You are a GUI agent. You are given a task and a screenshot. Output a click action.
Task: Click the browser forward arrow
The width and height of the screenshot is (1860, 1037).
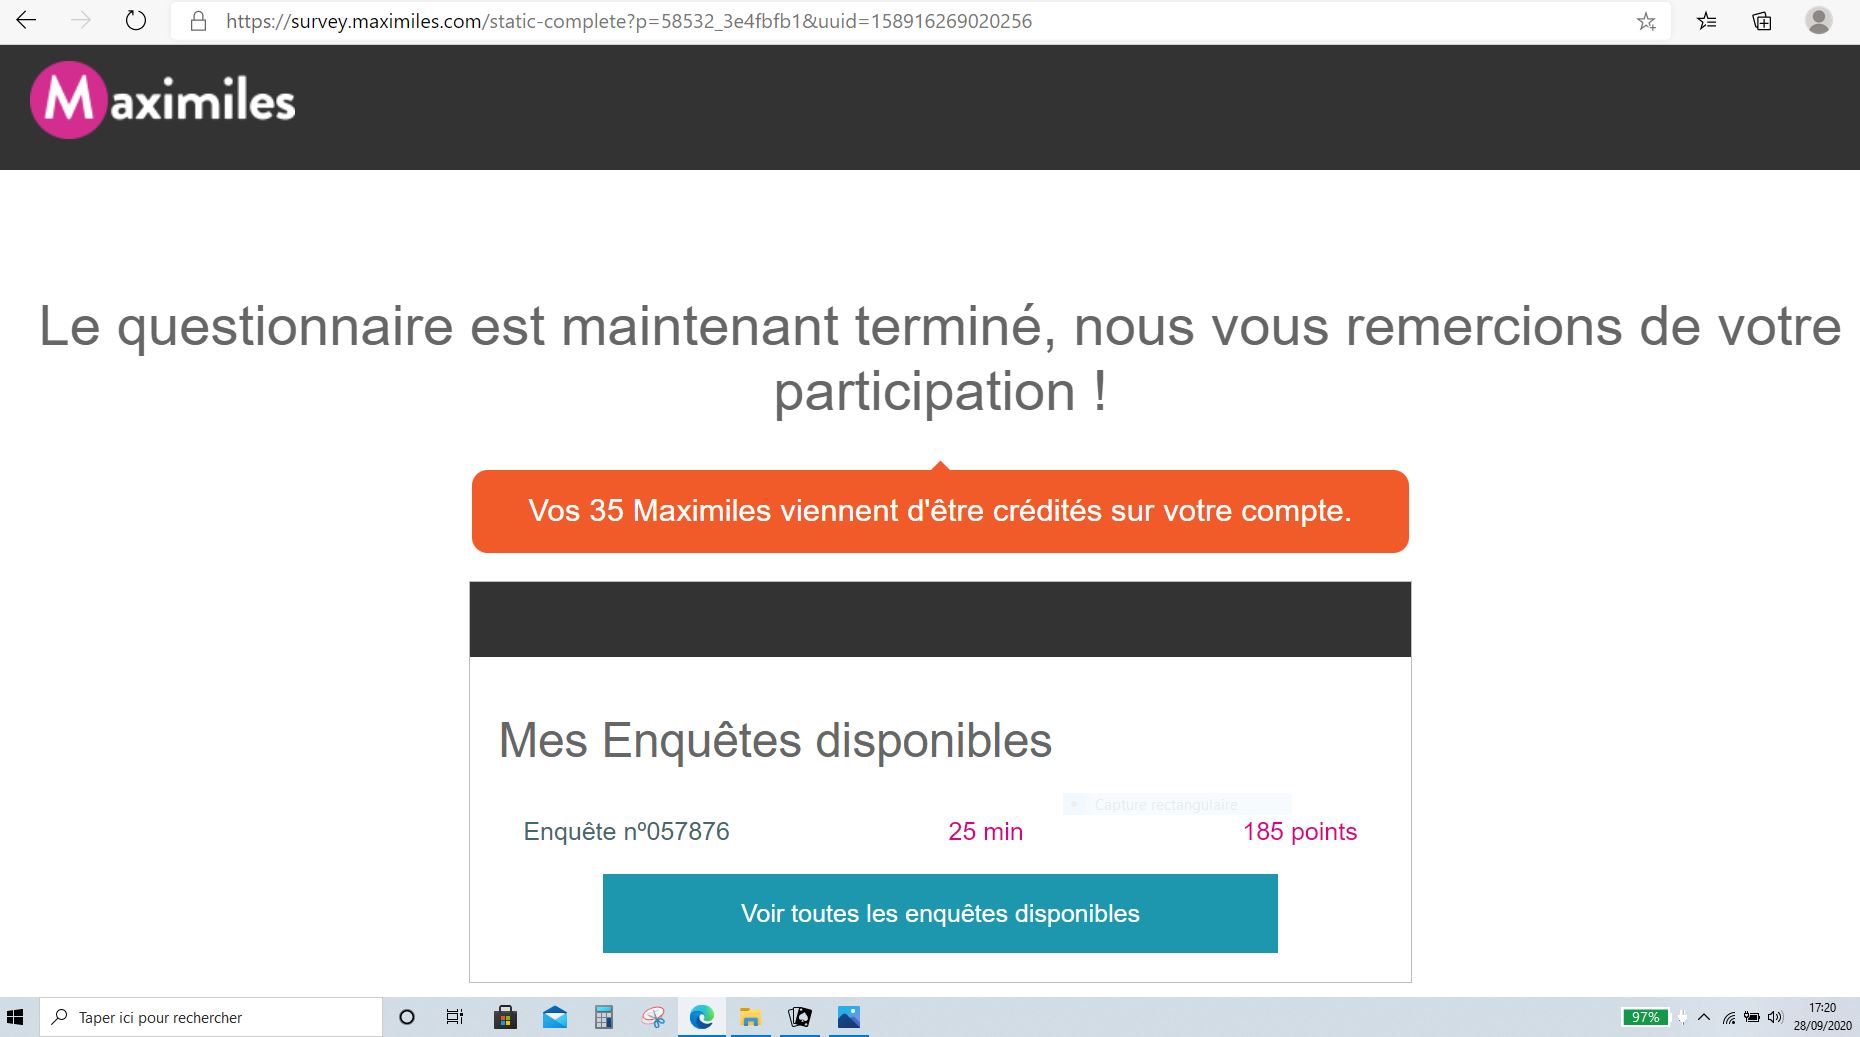click(x=81, y=21)
